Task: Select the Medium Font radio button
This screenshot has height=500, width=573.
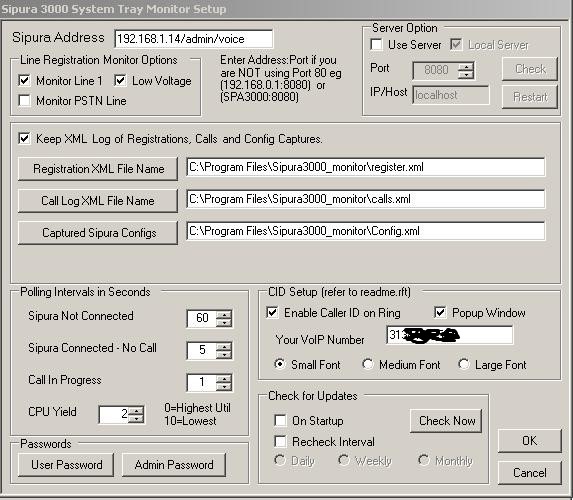Action: 368,364
